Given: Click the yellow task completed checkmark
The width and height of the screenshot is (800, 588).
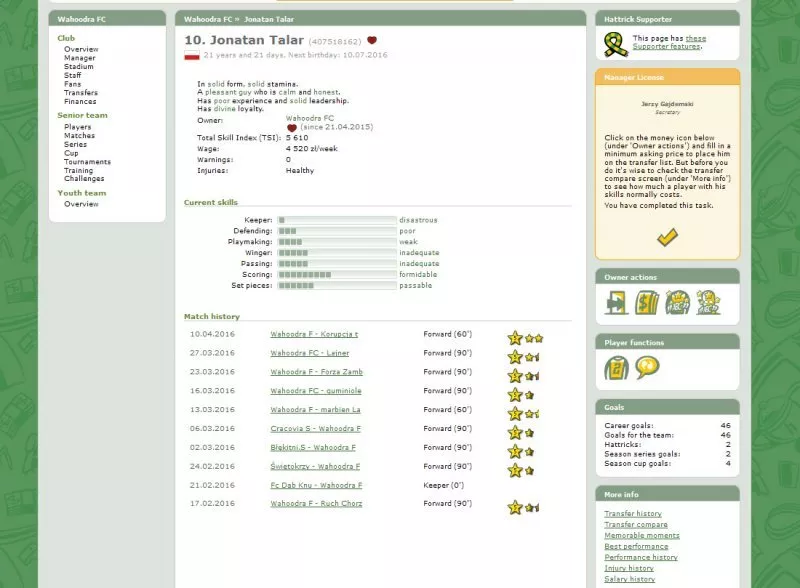Looking at the screenshot, I should pyautogui.click(x=667, y=237).
